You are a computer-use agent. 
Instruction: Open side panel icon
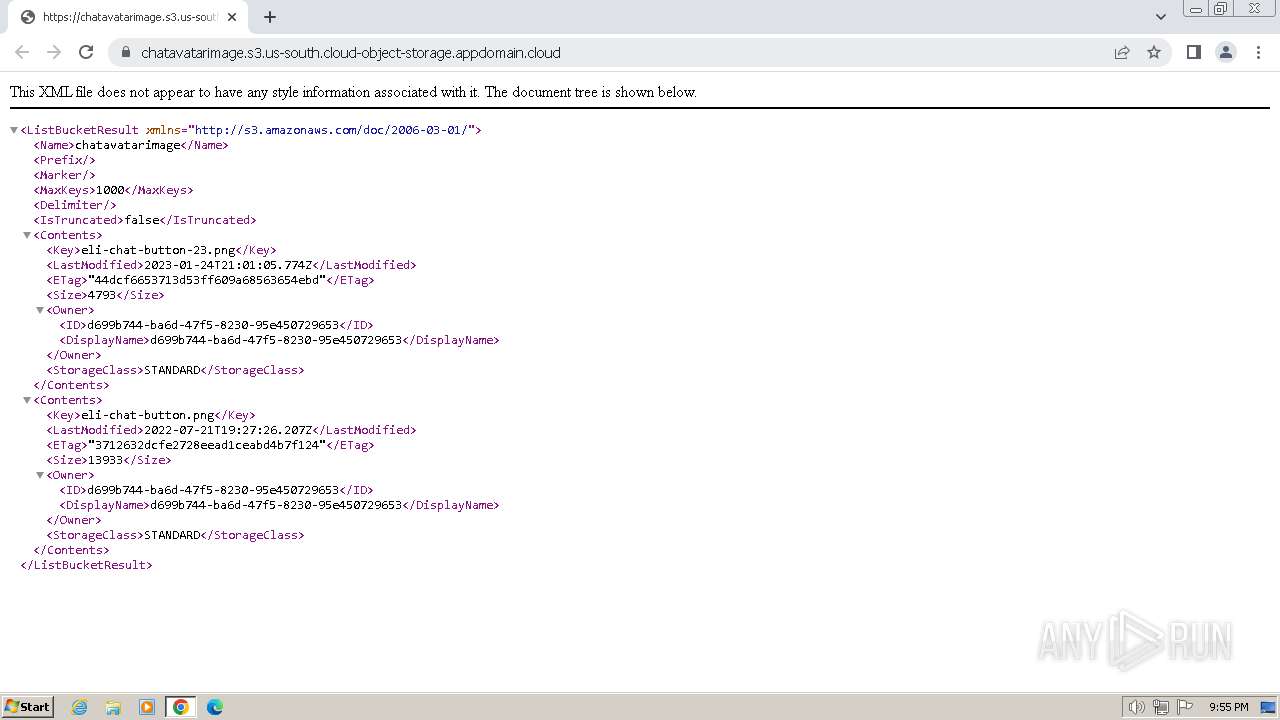[1193, 52]
